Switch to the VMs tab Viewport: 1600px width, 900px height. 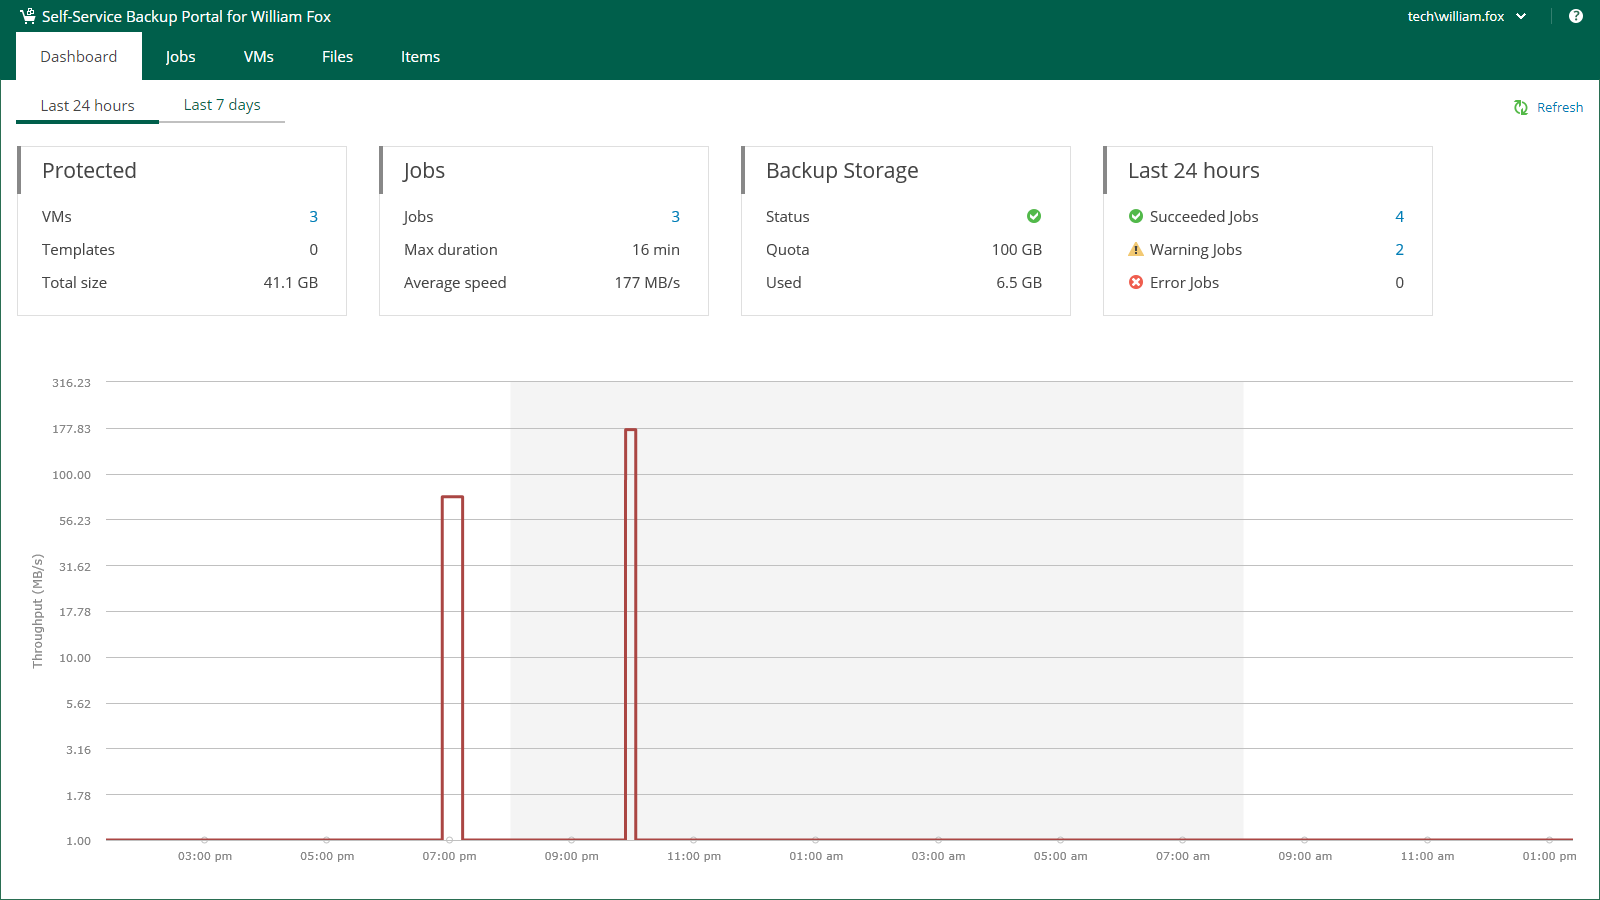click(258, 57)
